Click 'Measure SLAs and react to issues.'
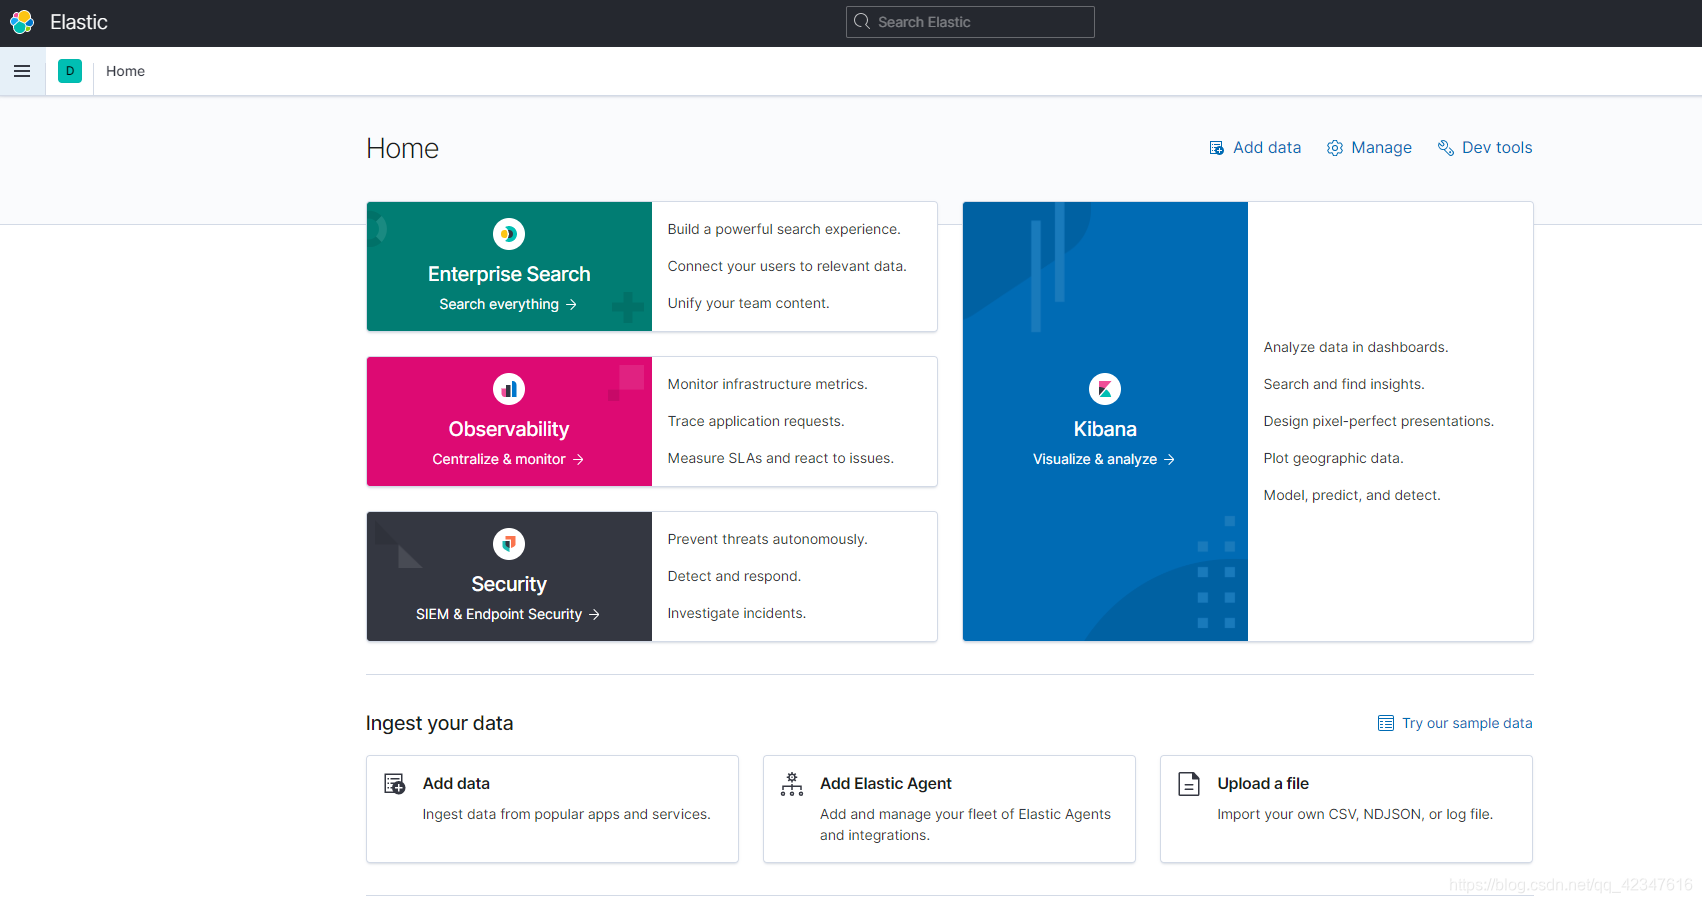The height and width of the screenshot is (903, 1702). click(781, 458)
